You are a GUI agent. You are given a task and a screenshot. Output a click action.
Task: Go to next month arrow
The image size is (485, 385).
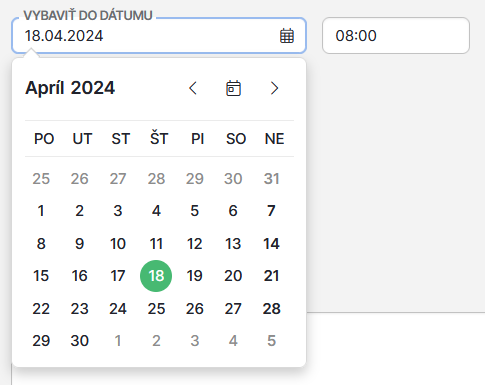click(x=274, y=88)
